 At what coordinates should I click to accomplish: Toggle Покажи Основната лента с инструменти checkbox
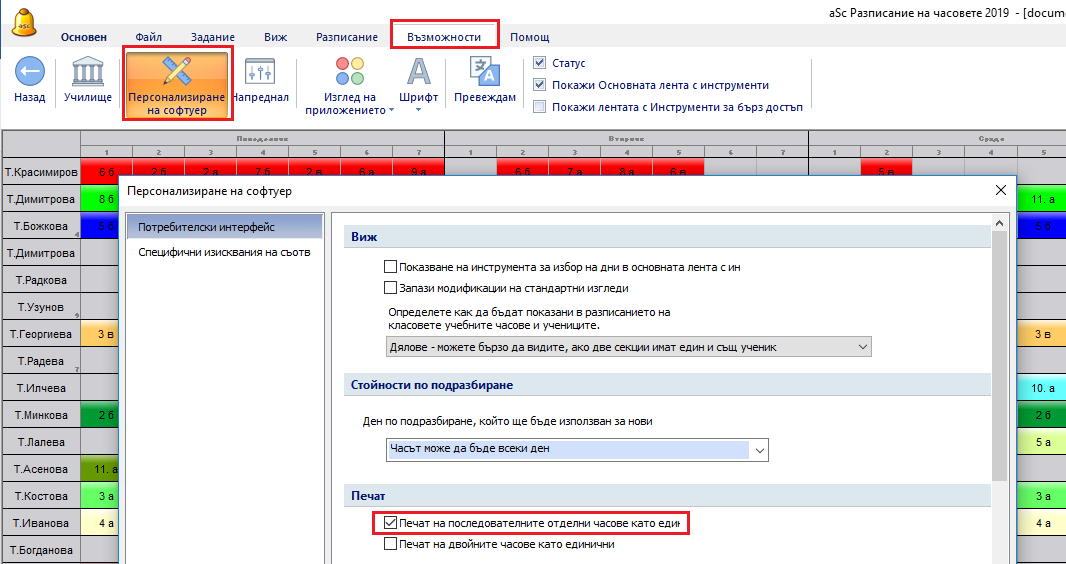(540, 85)
